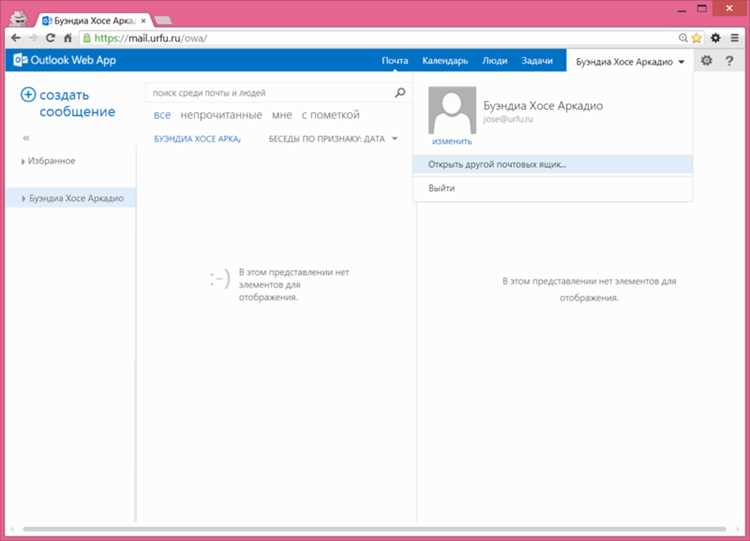The image size is (750, 541).
Task: Open the help question mark icon
Action: [729, 61]
